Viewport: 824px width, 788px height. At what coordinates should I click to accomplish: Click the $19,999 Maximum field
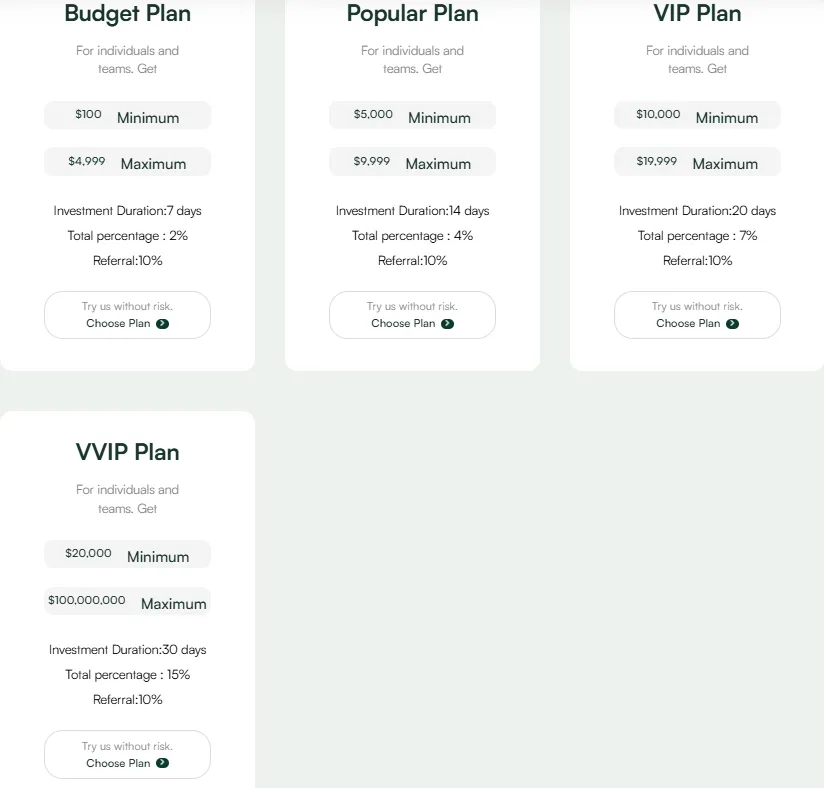[697, 162]
